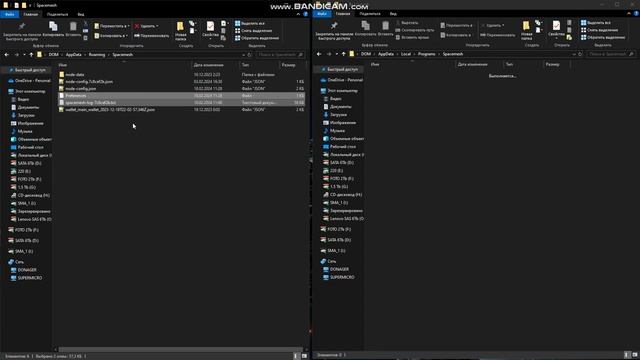This screenshot has width=640, height=360.
Task: Select all items in left Roaming window
Action: tap(250, 23)
